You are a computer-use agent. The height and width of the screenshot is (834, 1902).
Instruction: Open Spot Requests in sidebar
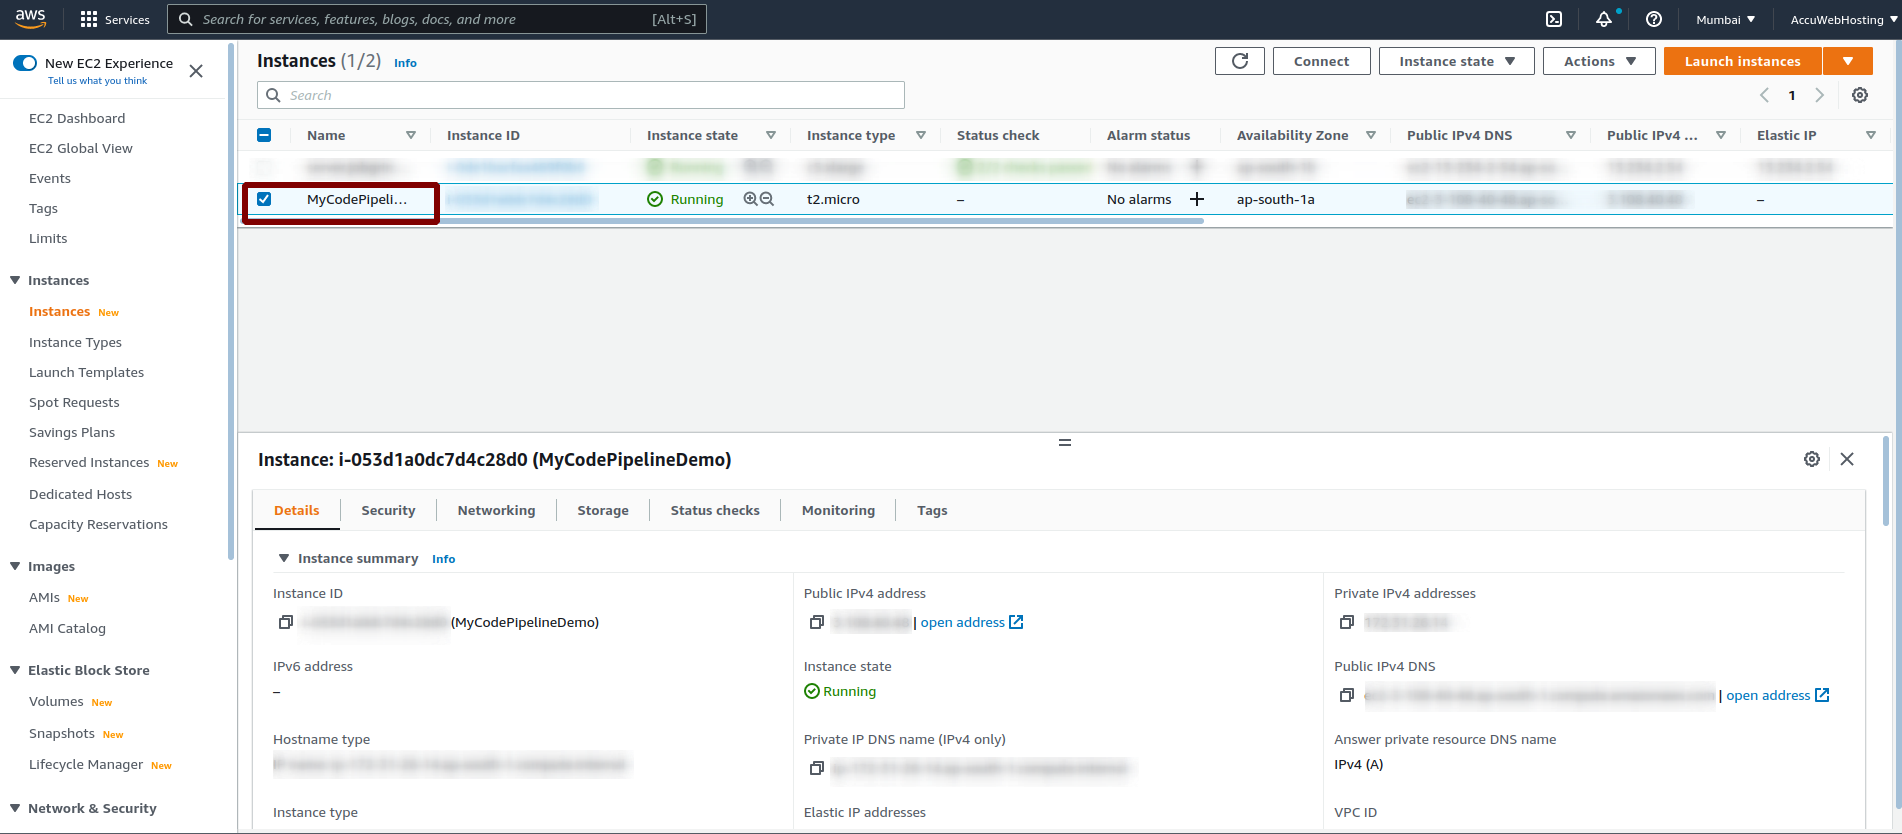click(x=74, y=402)
